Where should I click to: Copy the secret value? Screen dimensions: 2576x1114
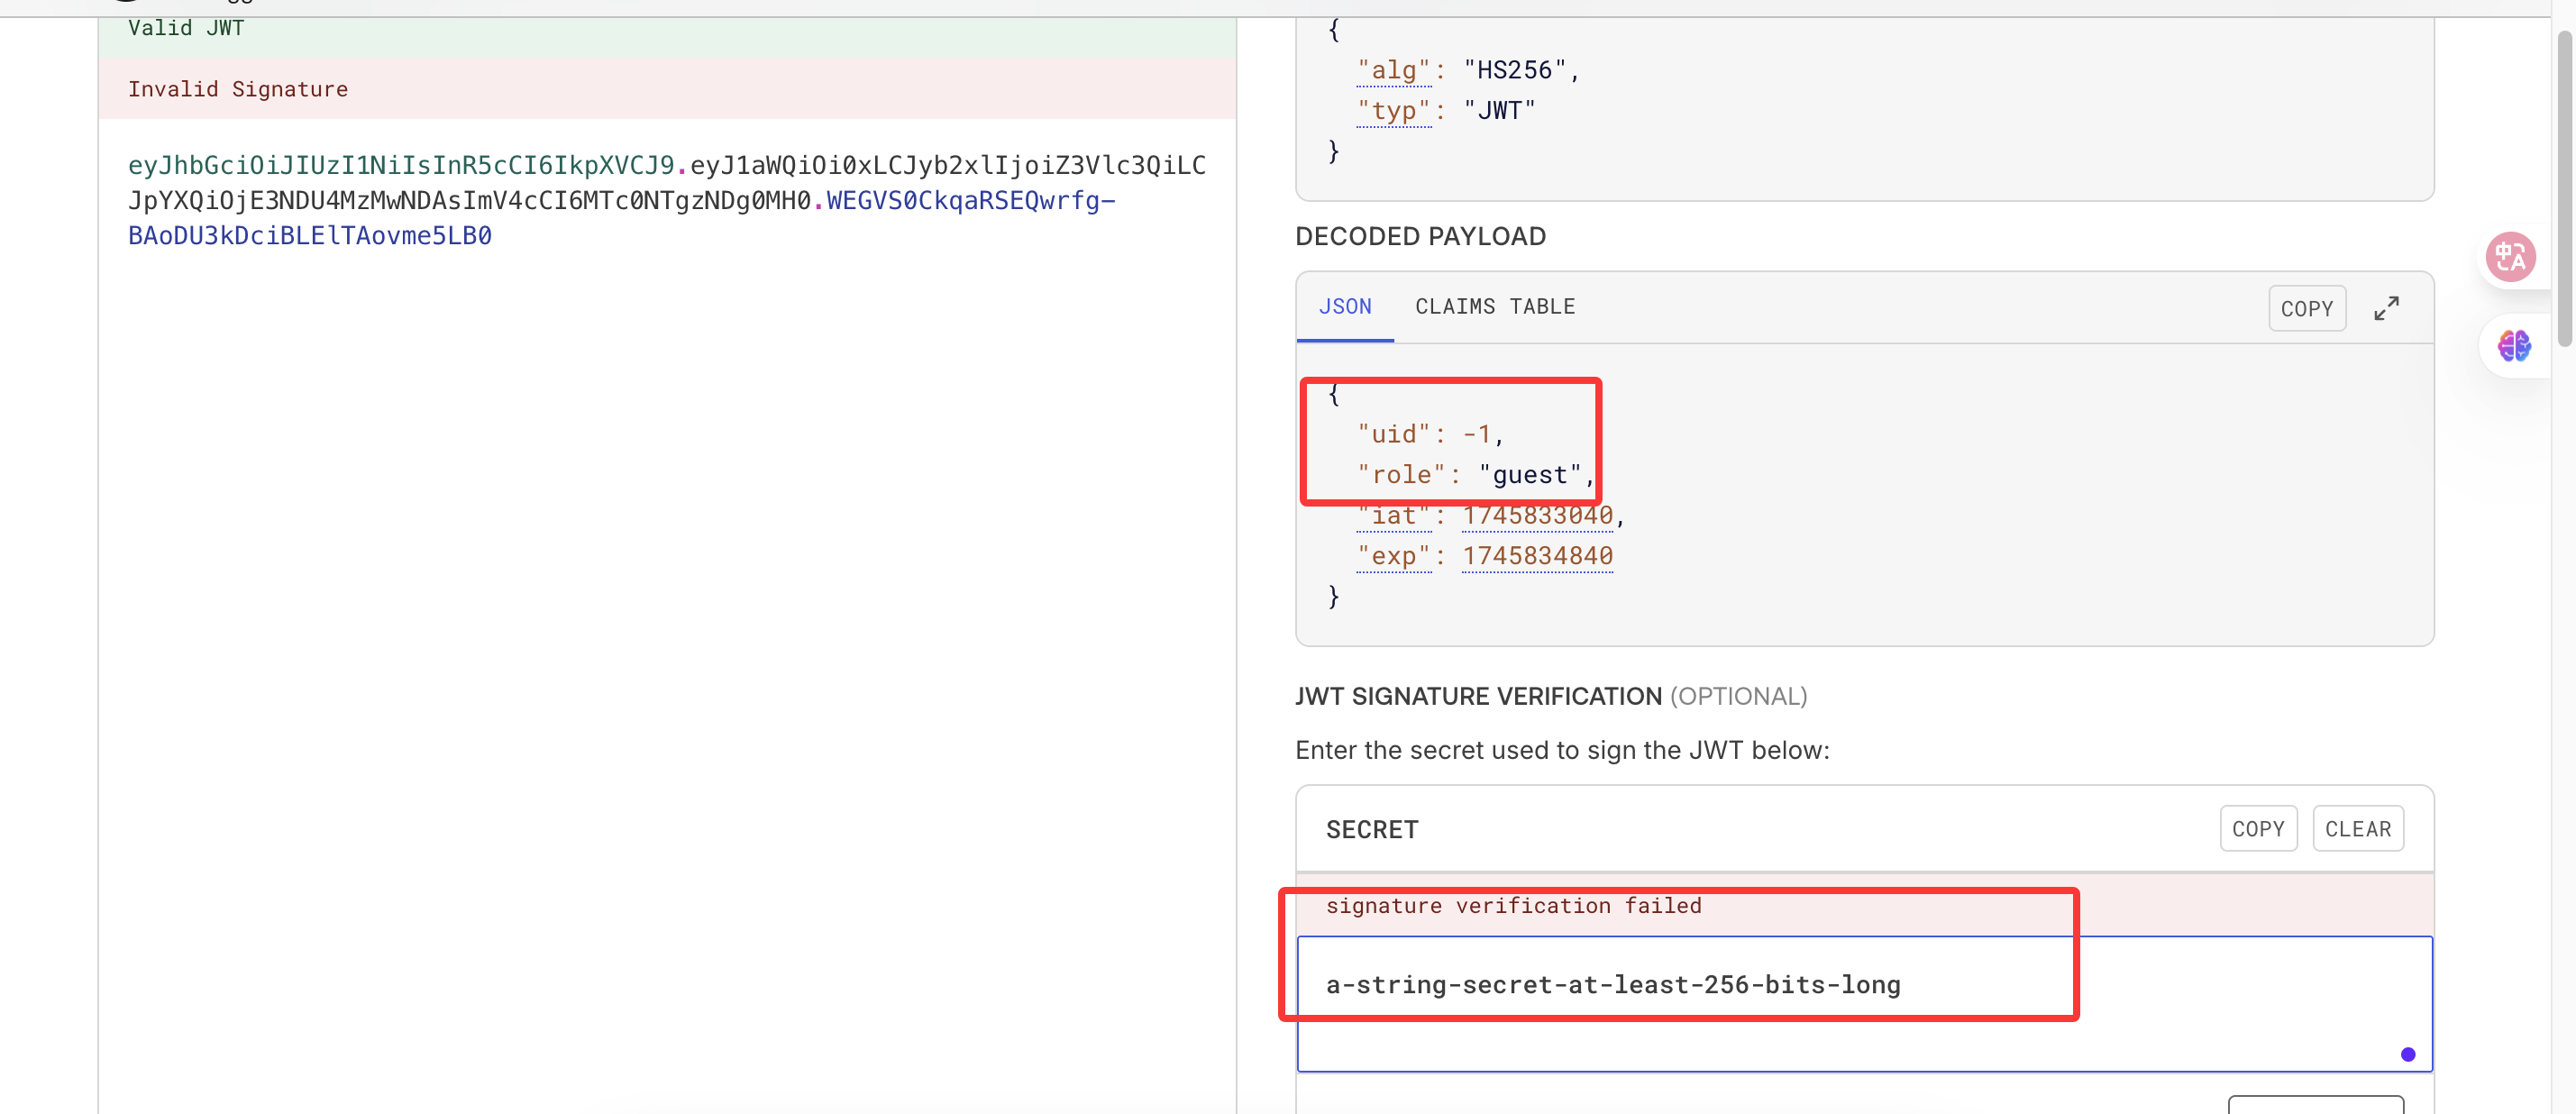[x=2258, y=828]
